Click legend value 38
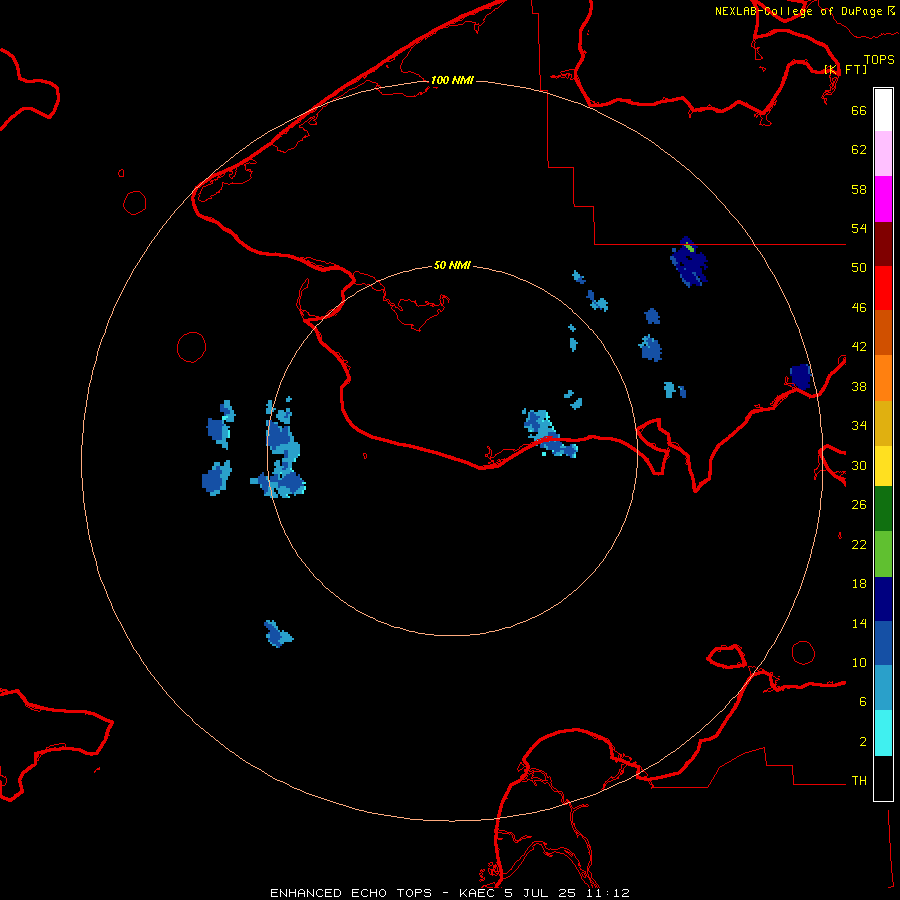900x900 pixels. (859, 386)
